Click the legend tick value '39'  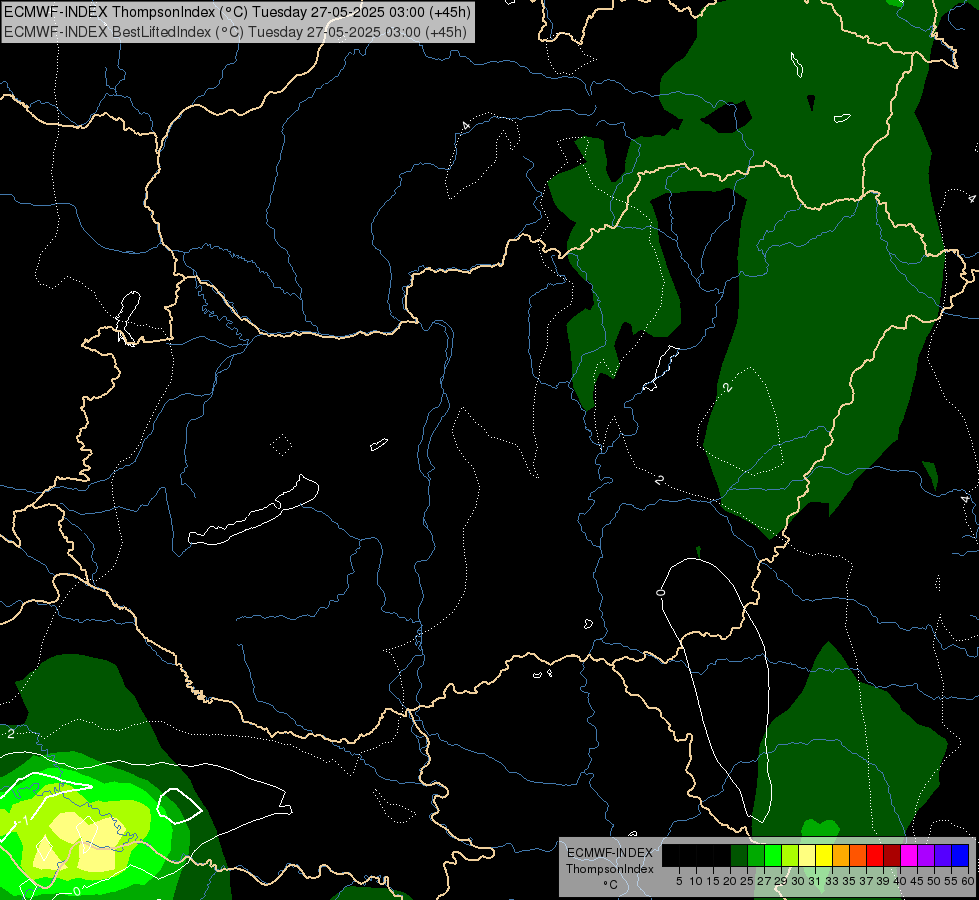coord(883,881)
